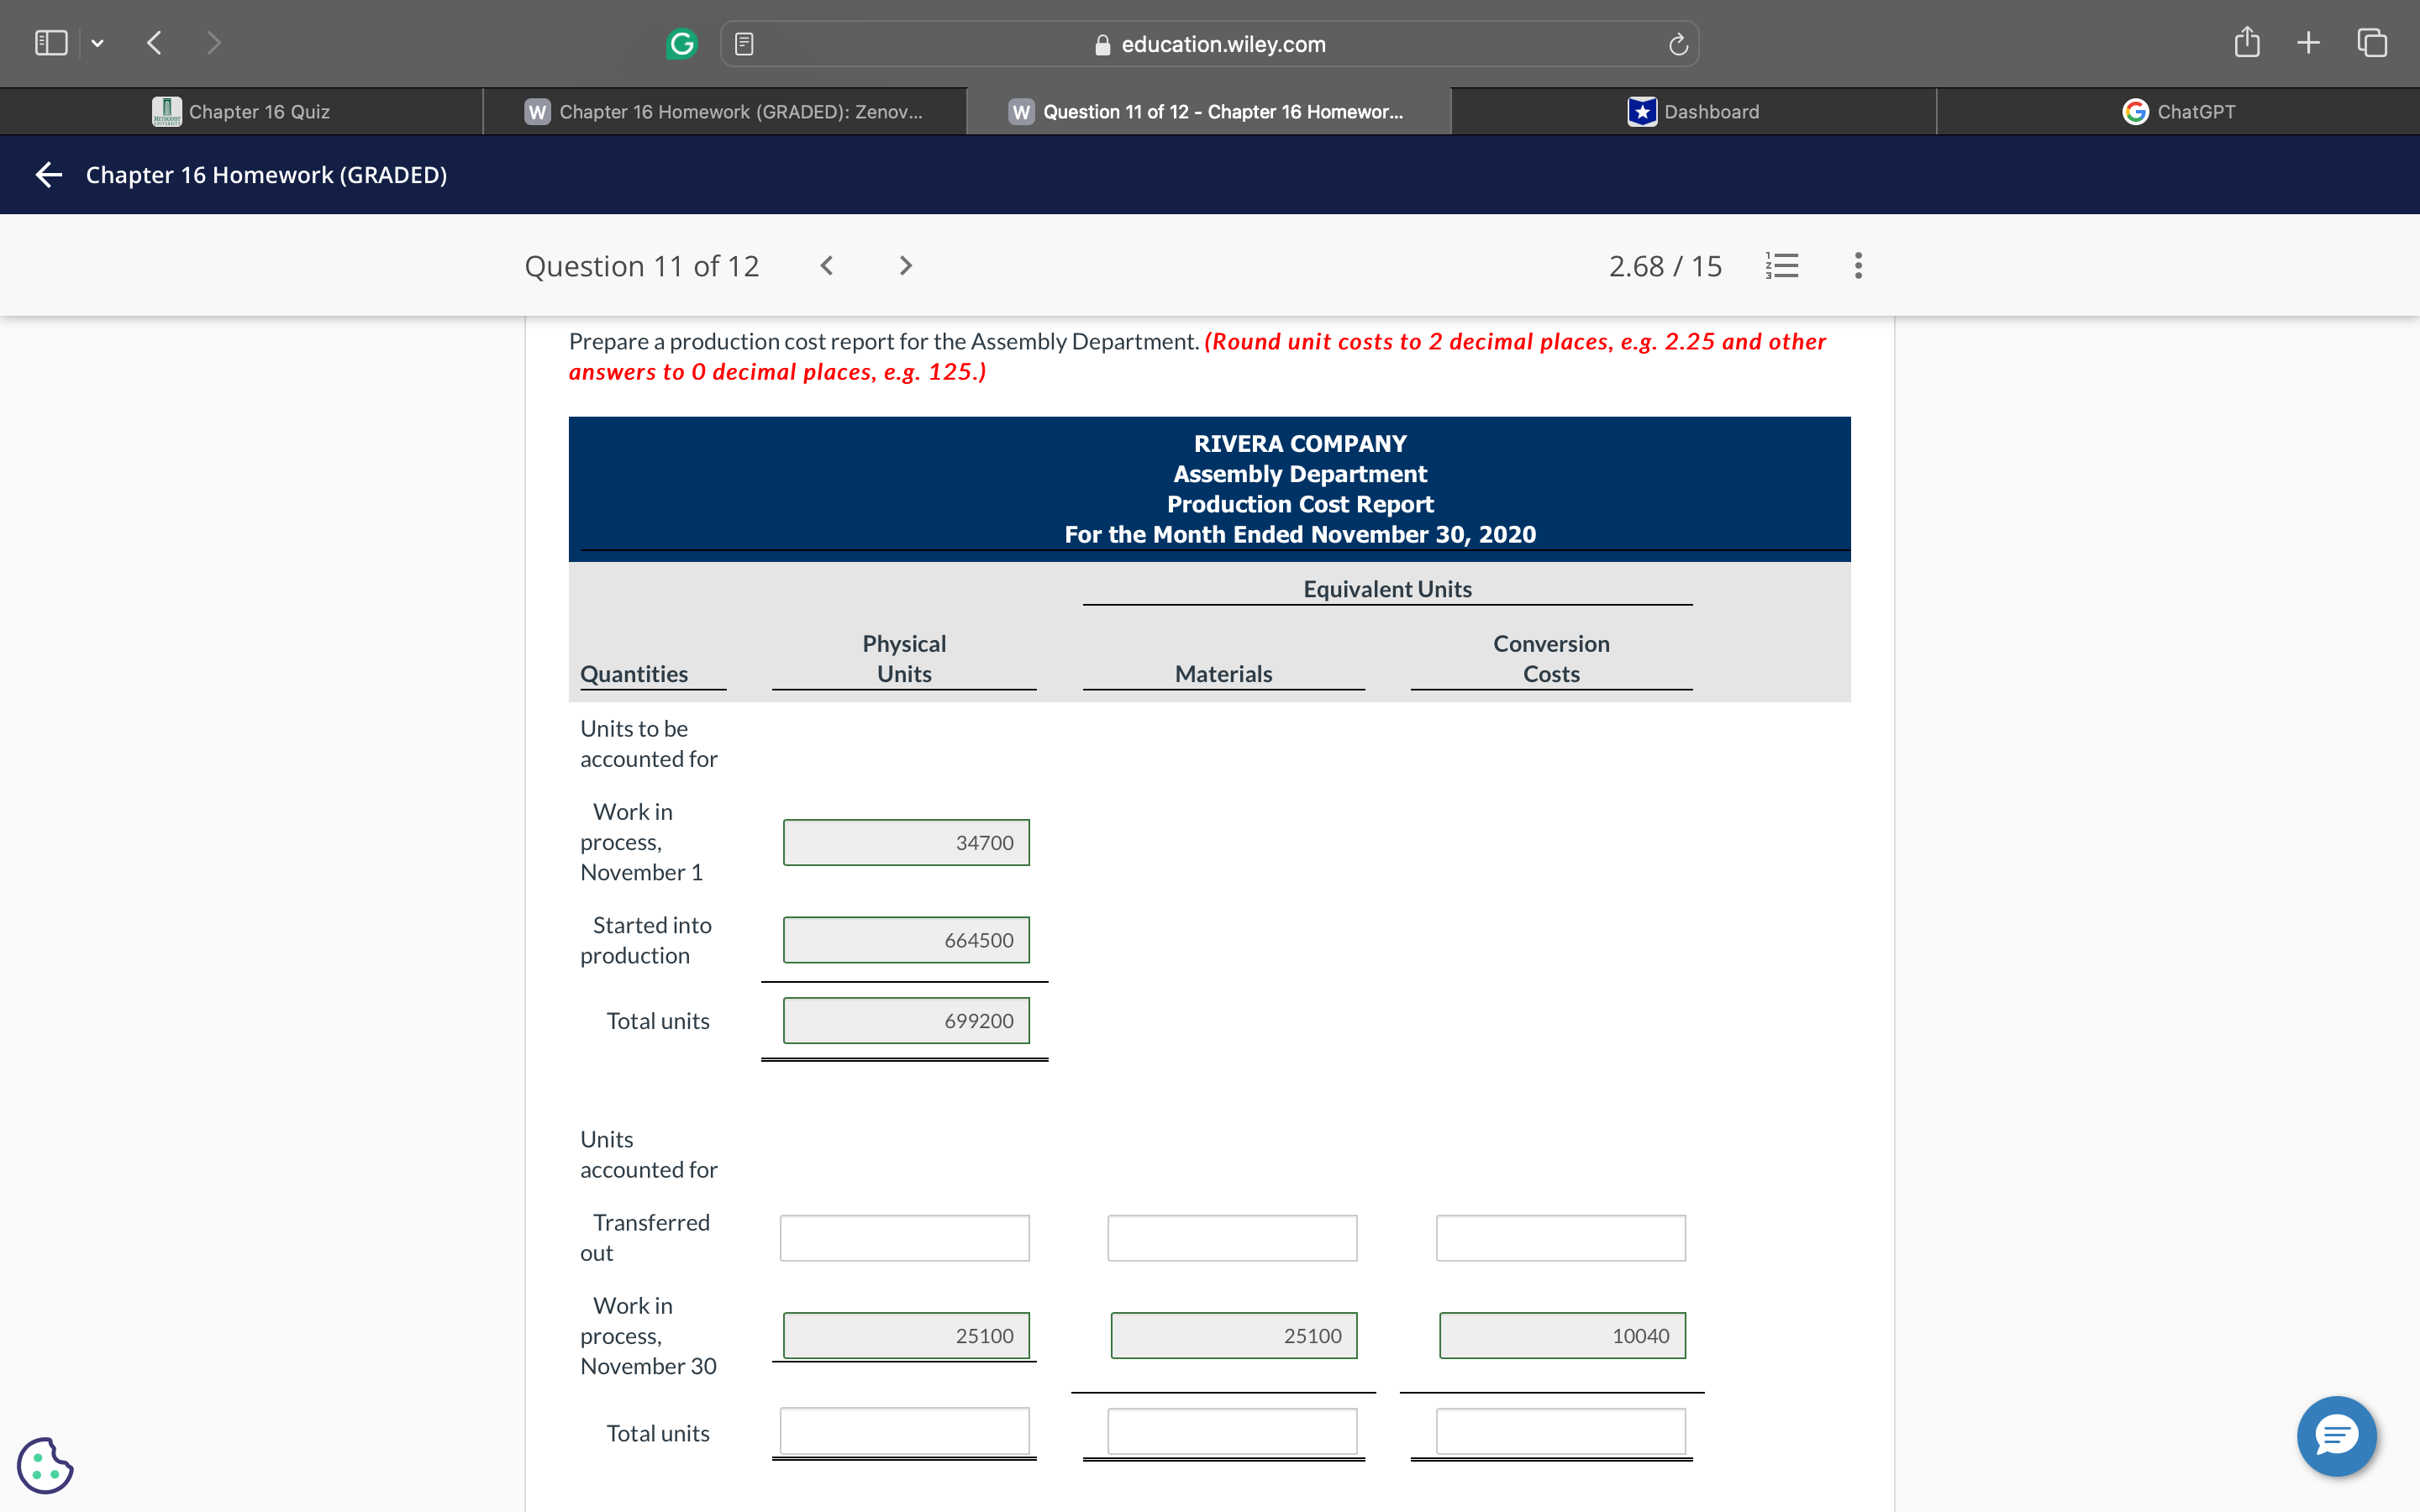Navigate to the previous question
The image size is (2420, 1512).
(x=826, y=265)
